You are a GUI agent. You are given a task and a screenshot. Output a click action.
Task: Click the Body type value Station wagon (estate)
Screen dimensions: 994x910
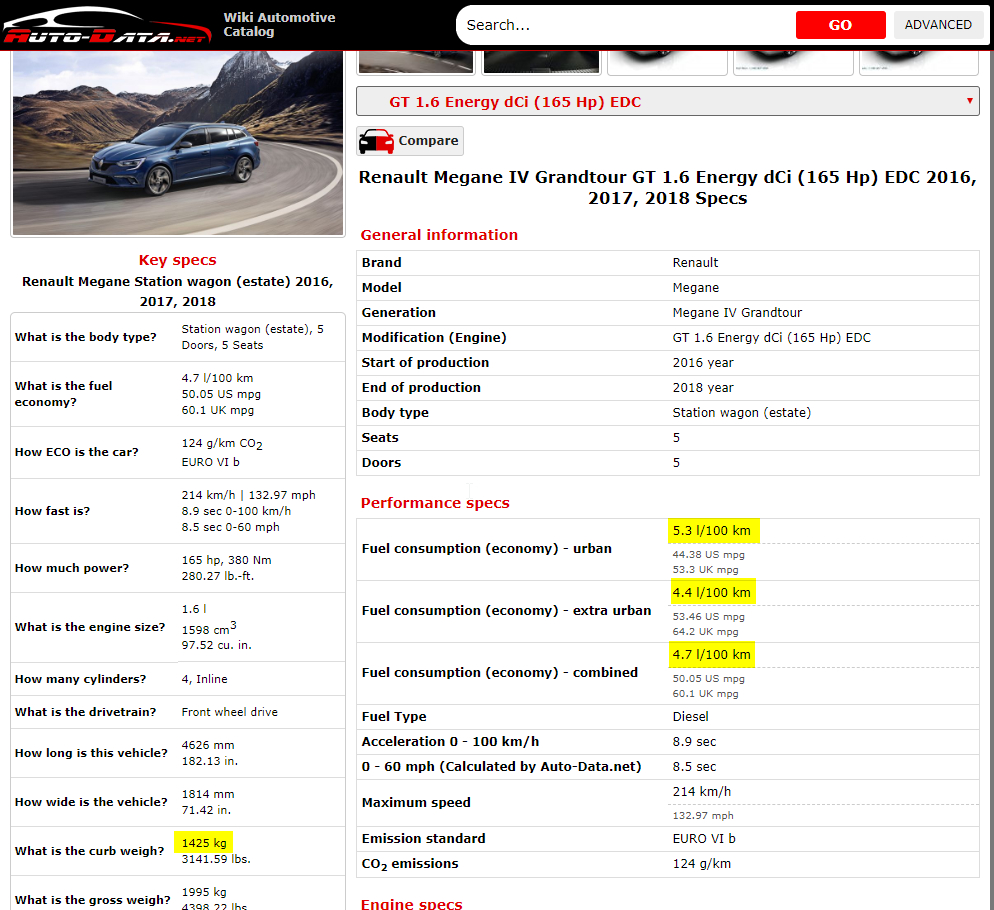click(742, 413)
